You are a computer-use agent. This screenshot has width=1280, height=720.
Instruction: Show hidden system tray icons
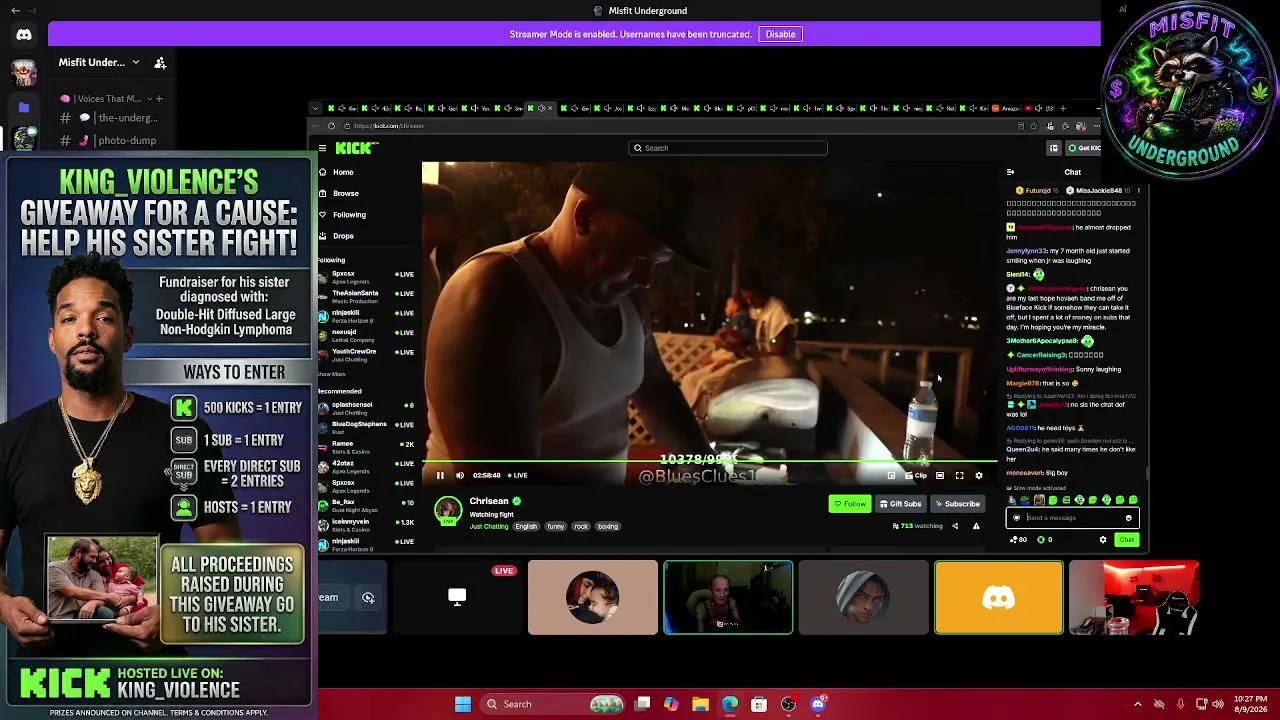click(x=1137, y=704)
